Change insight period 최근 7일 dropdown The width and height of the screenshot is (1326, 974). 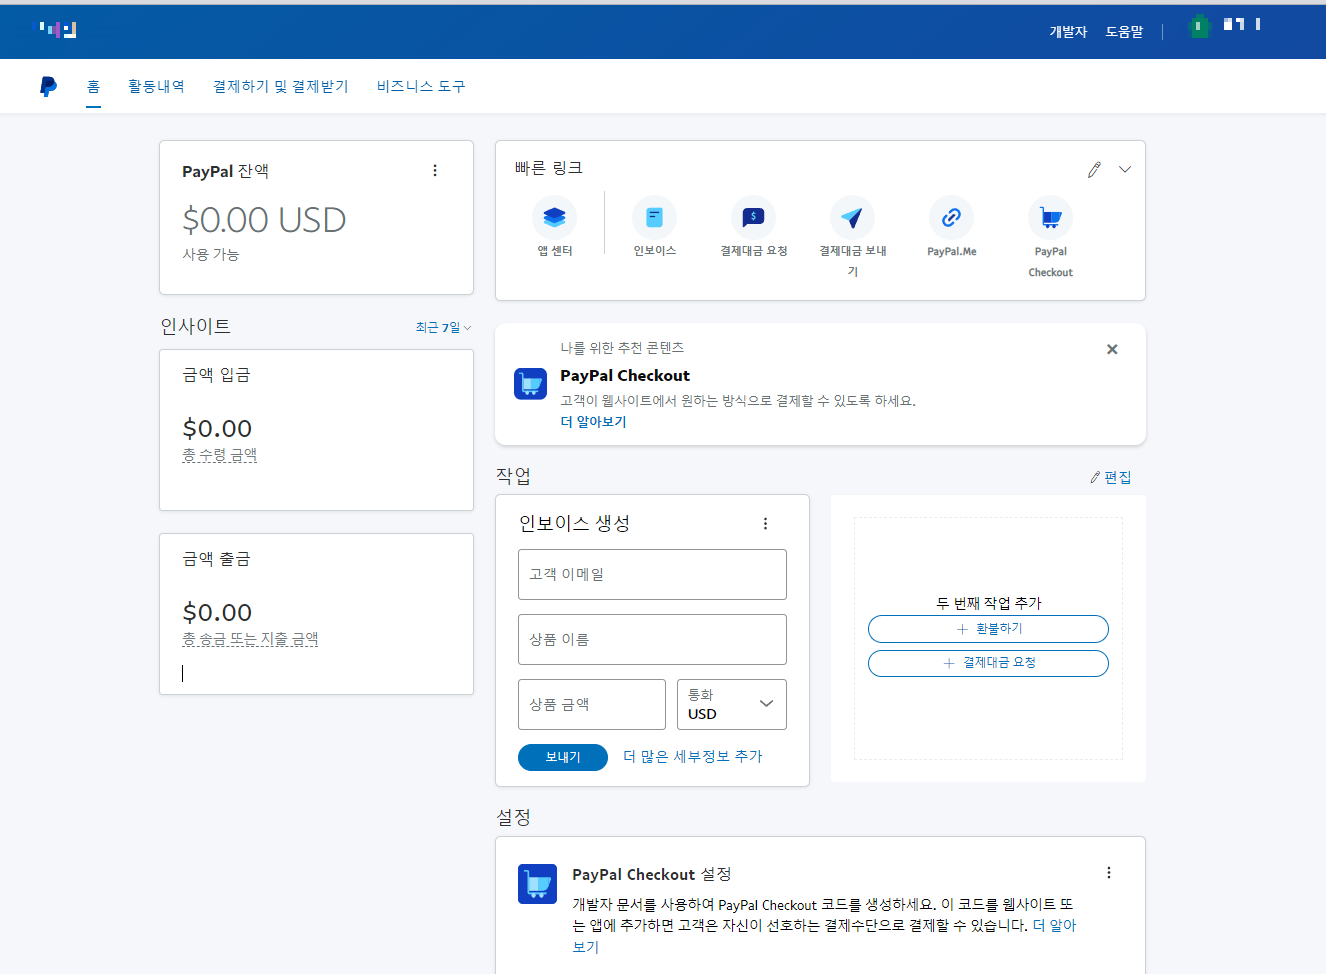pyautogui.click(x=443, y=328)
